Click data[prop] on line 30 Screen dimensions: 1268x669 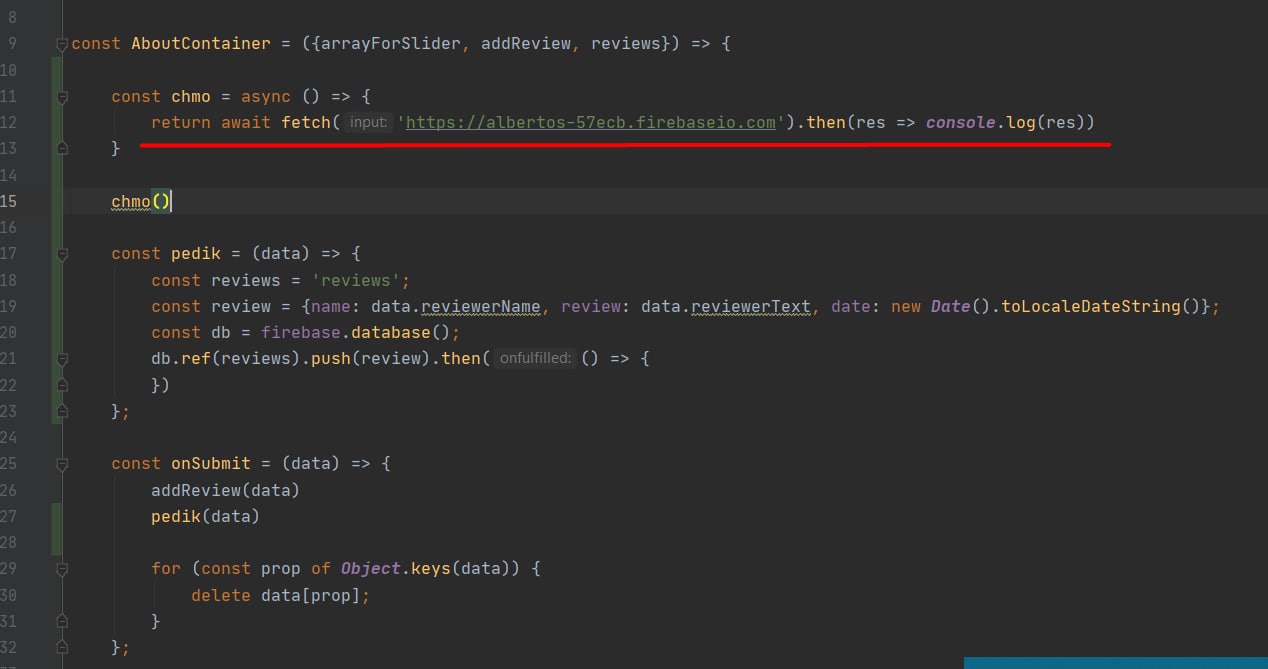(311, 594)
